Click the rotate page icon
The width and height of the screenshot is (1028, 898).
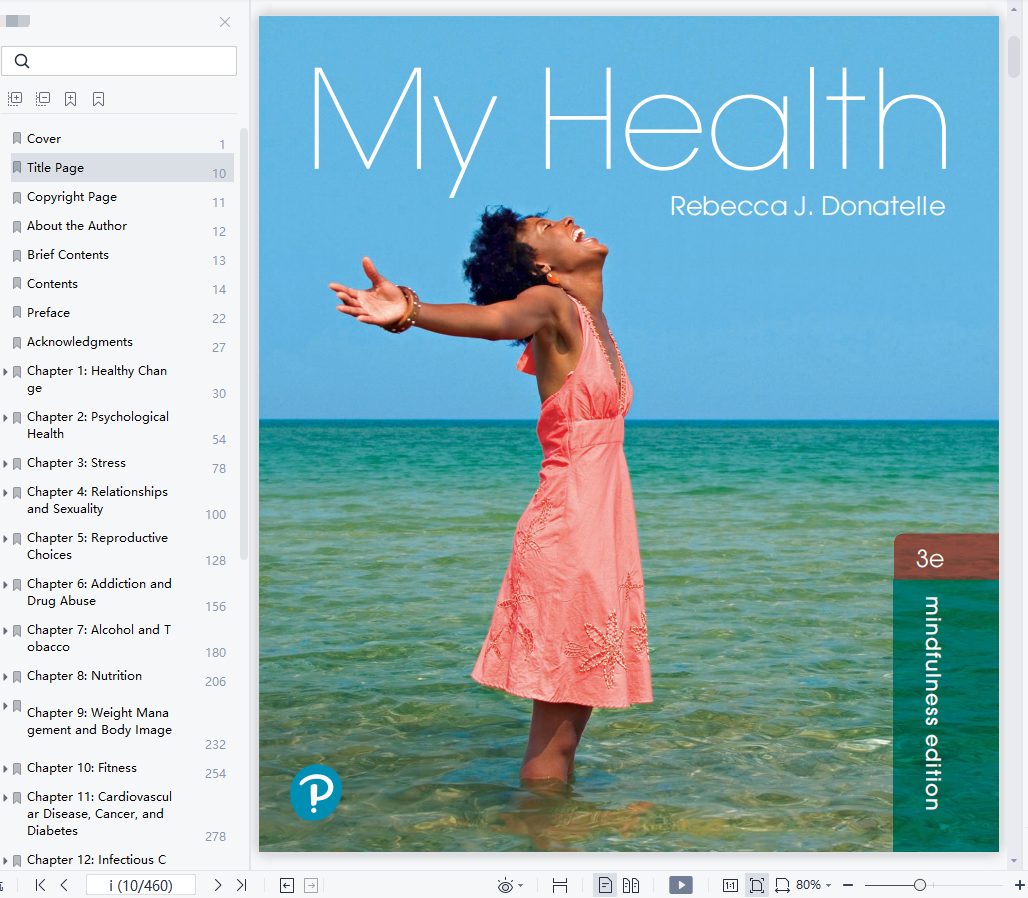(782, 886)
